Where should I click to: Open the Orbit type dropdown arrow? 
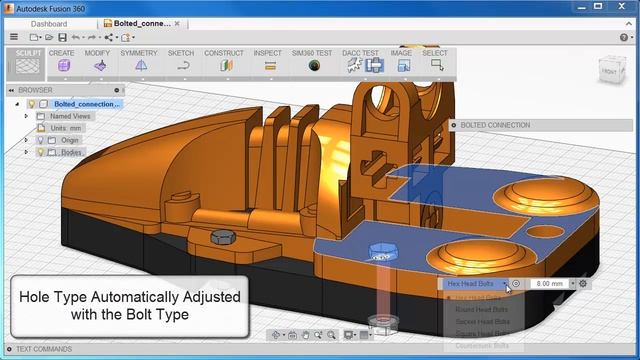(284, 335)
